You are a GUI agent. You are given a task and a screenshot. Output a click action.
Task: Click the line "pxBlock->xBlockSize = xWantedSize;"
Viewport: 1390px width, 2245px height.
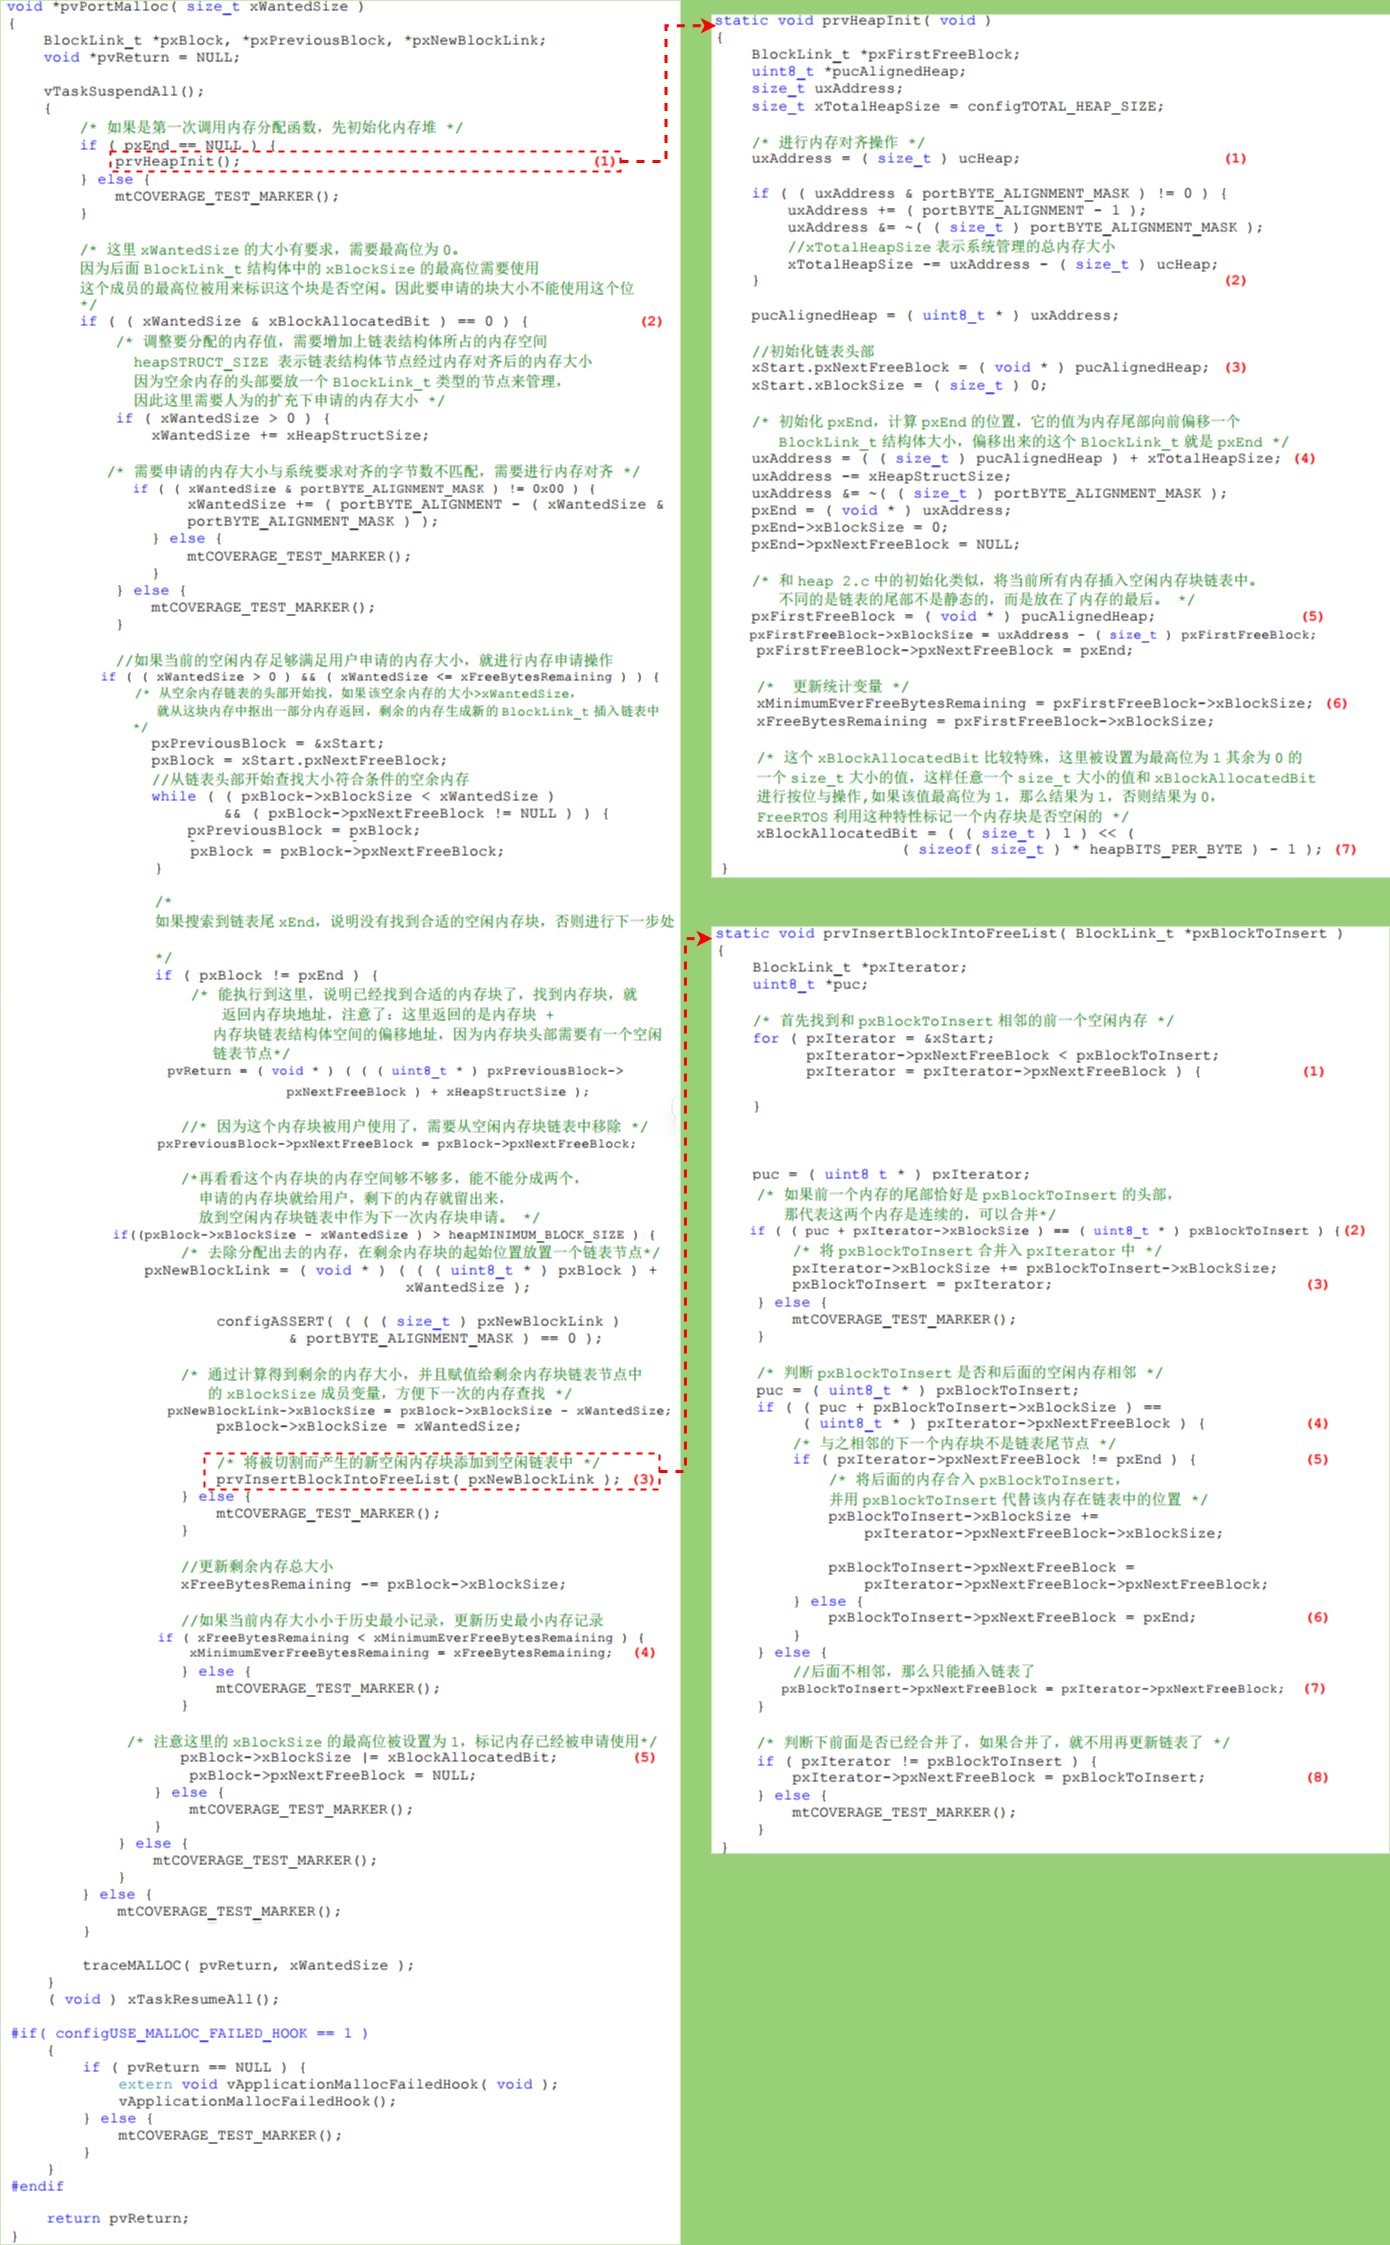[368, 1427]
